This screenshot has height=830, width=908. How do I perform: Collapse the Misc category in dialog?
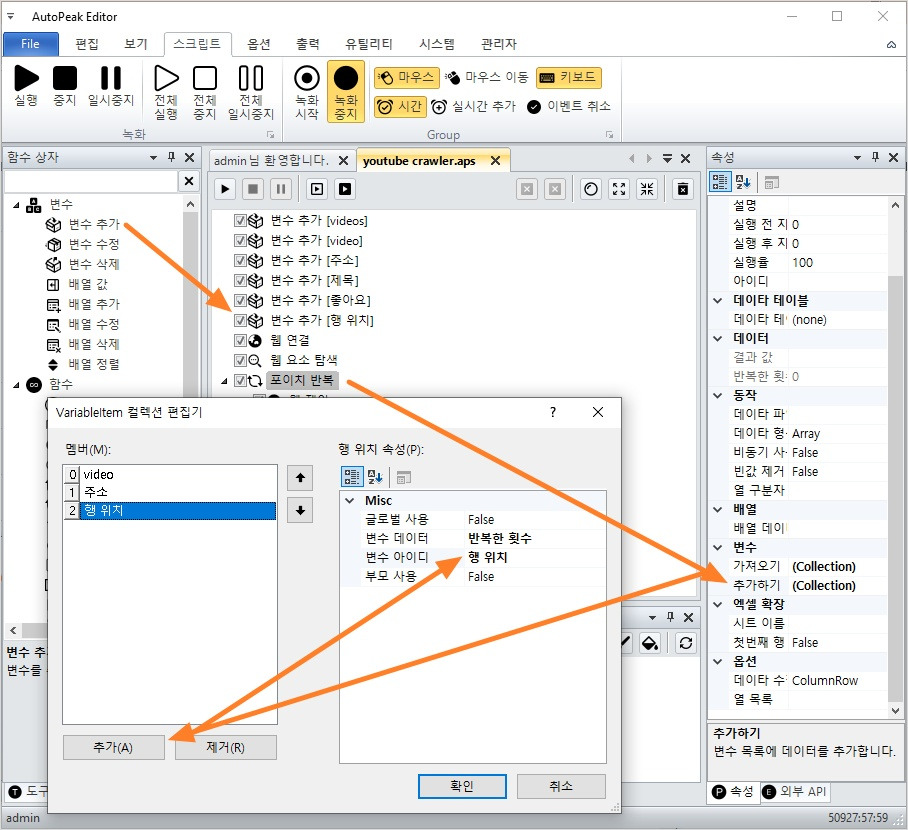(x=350, y=501)
